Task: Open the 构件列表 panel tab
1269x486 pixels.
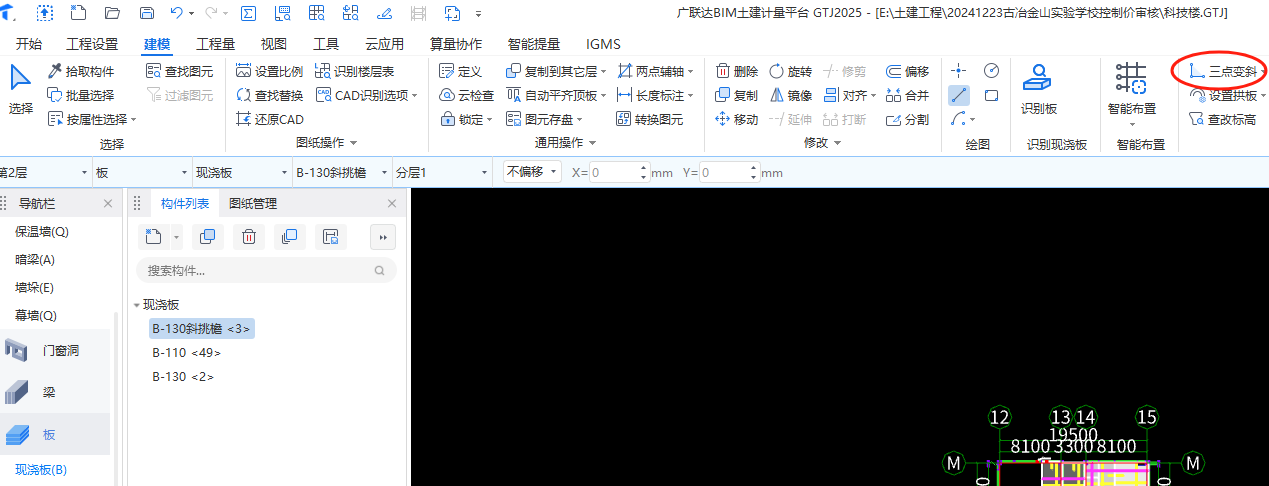Action: 185,203
